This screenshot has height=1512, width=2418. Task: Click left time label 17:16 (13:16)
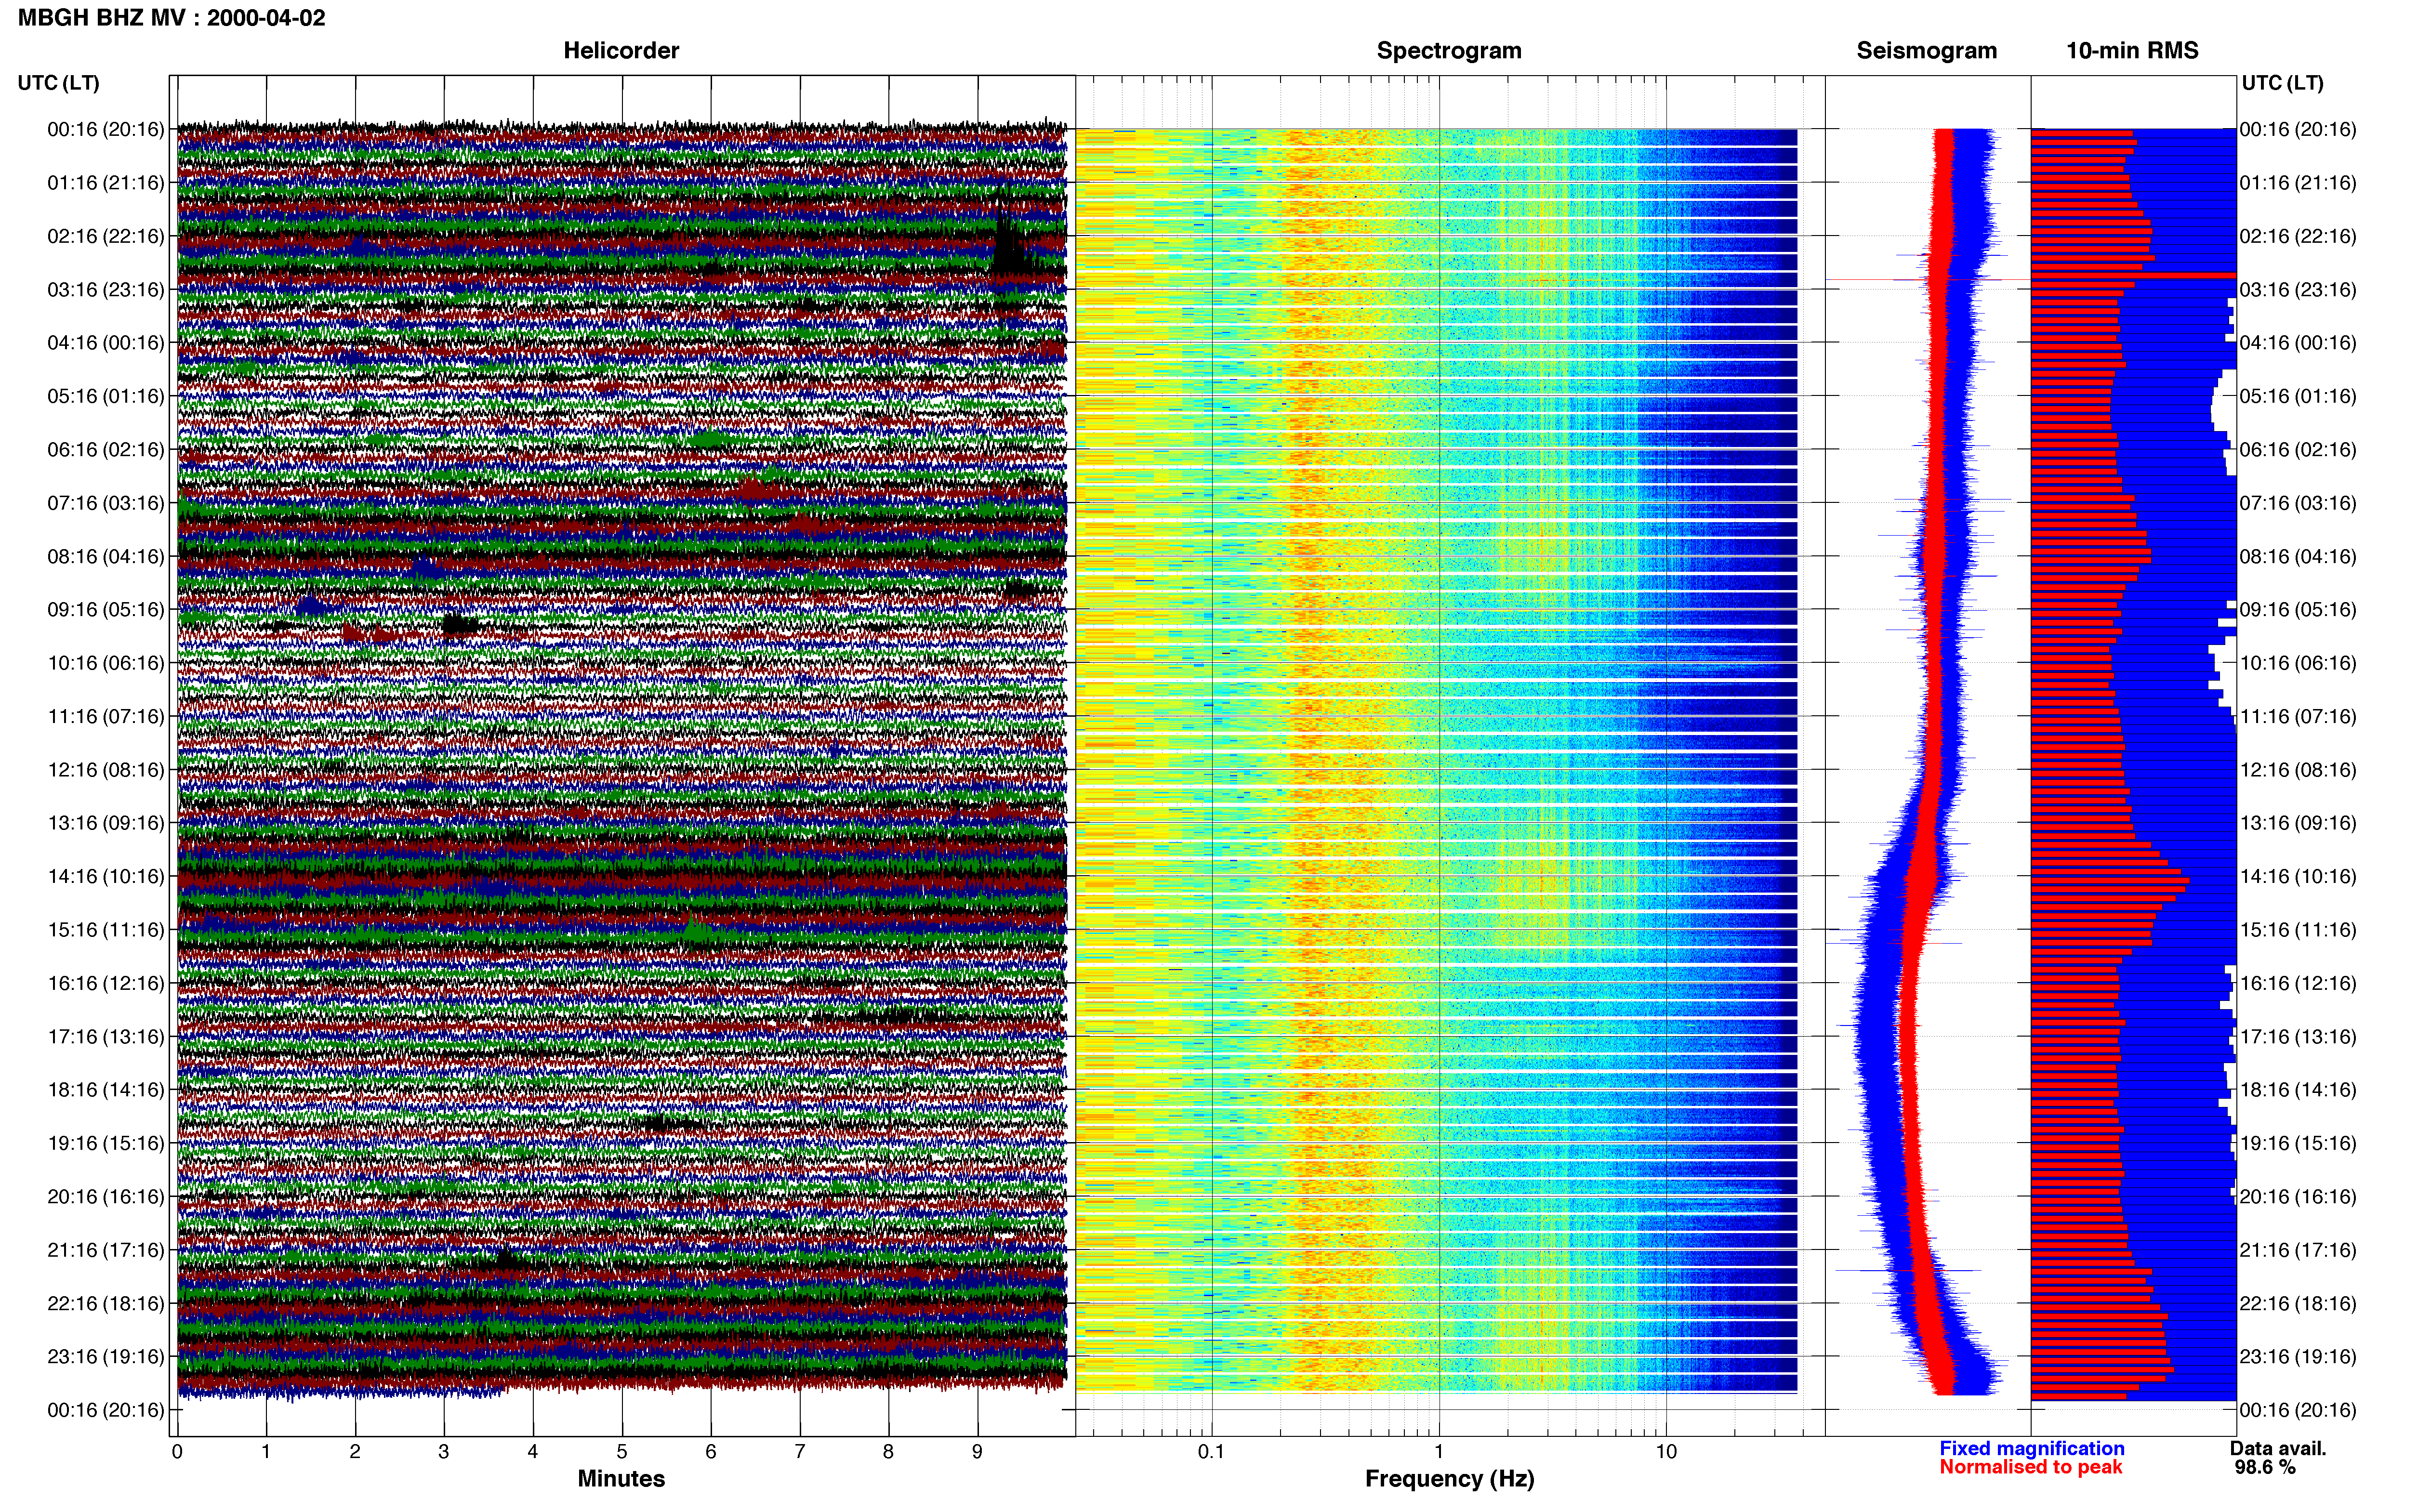point(106,1037)
